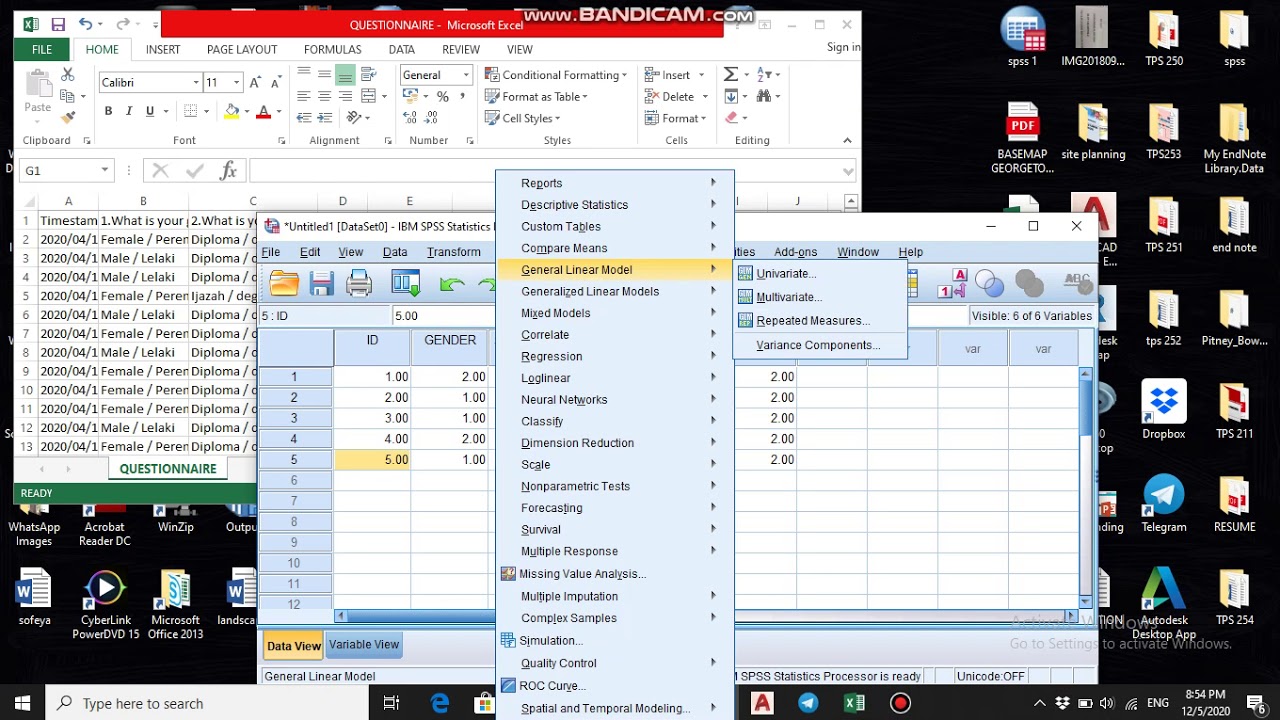Viewport: 1280px width, 720px height.
Task: Click SPSS Value Labels icon in toolbar
Action: [x=951, y=284]
